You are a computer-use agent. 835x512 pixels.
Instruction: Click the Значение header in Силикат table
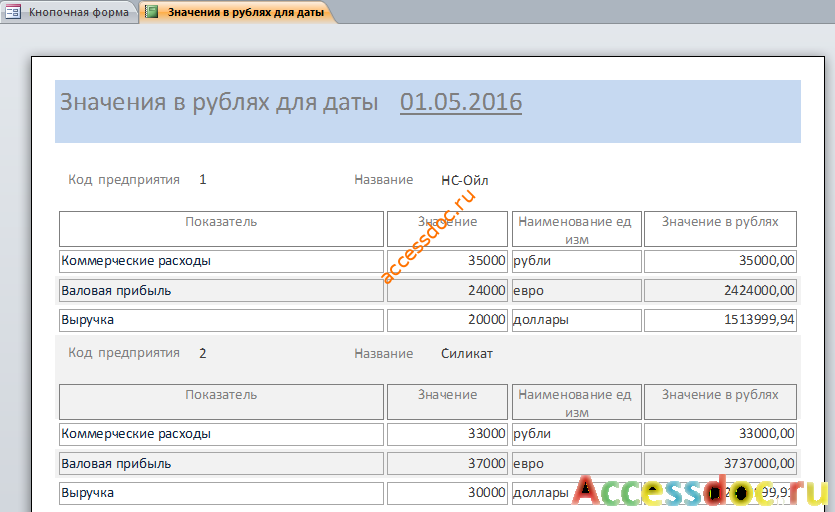pyautogui.click(x=447, y=402)
